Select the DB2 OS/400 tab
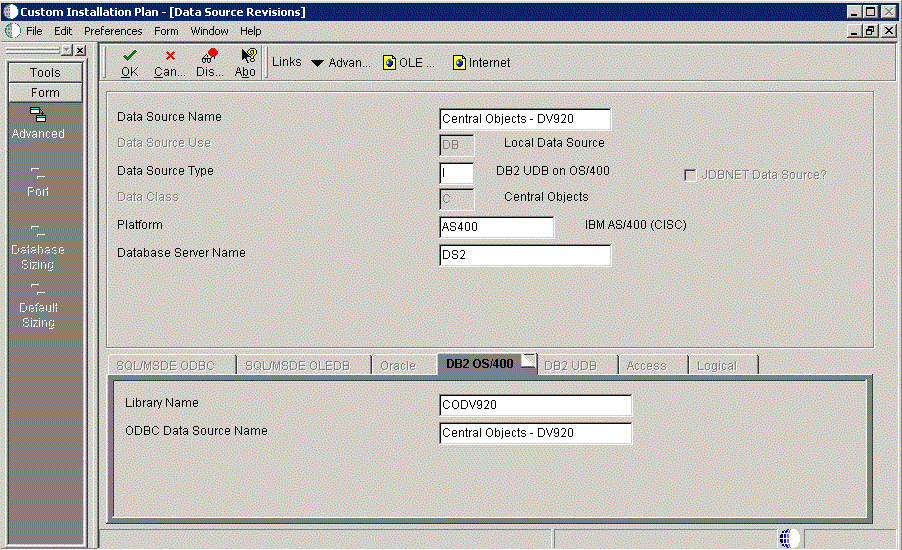902x550 pixels. tap(487, 364)
